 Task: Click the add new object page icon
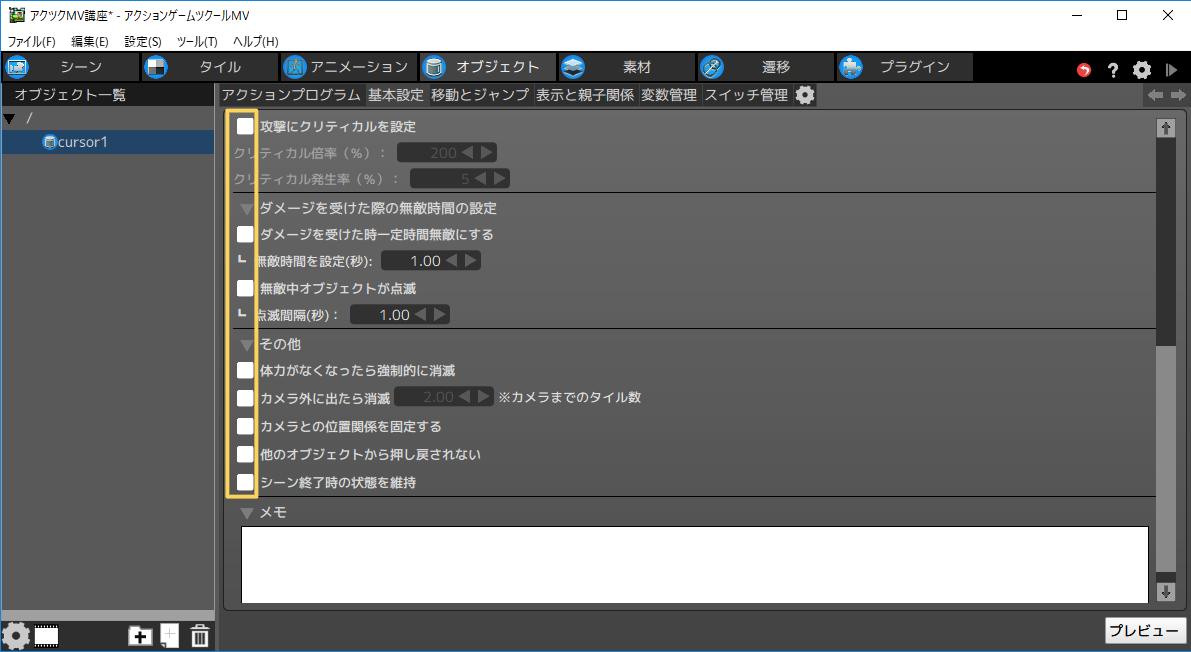(x=170, y=635)
